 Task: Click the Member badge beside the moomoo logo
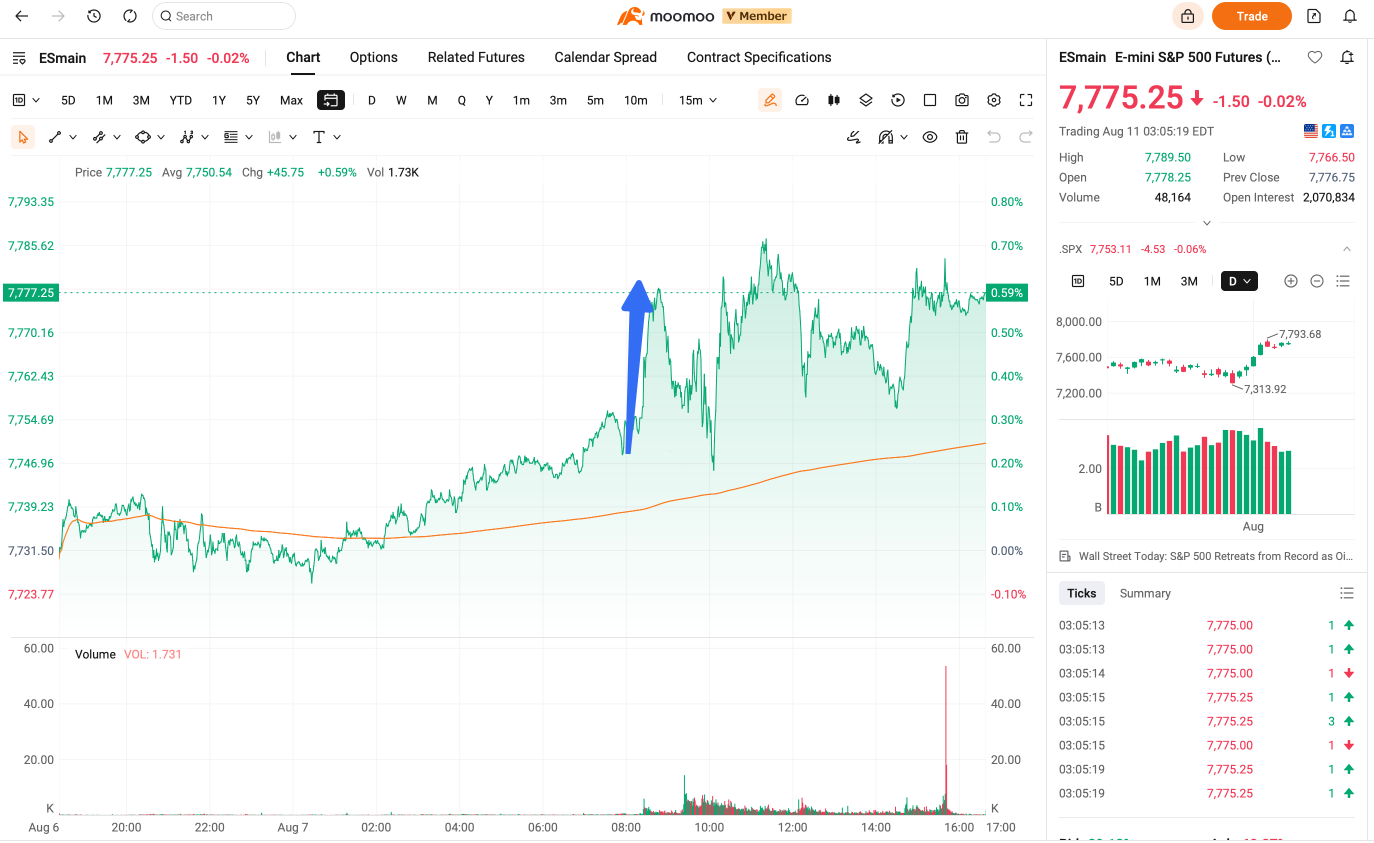tap(757, 16)
